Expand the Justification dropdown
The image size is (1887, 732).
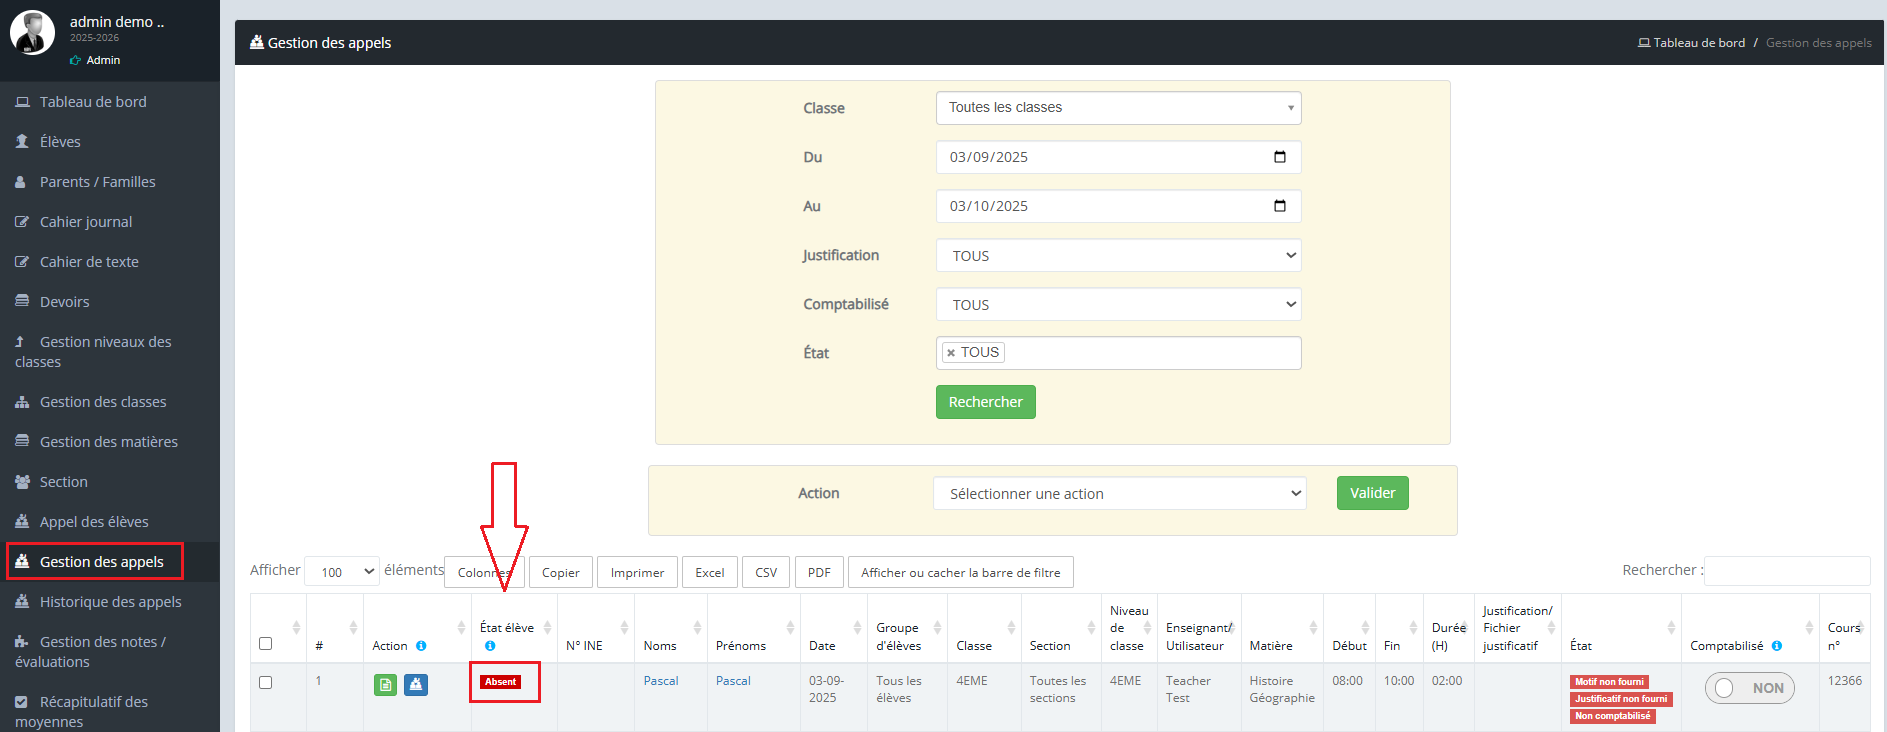click(x=1118, y=256)
